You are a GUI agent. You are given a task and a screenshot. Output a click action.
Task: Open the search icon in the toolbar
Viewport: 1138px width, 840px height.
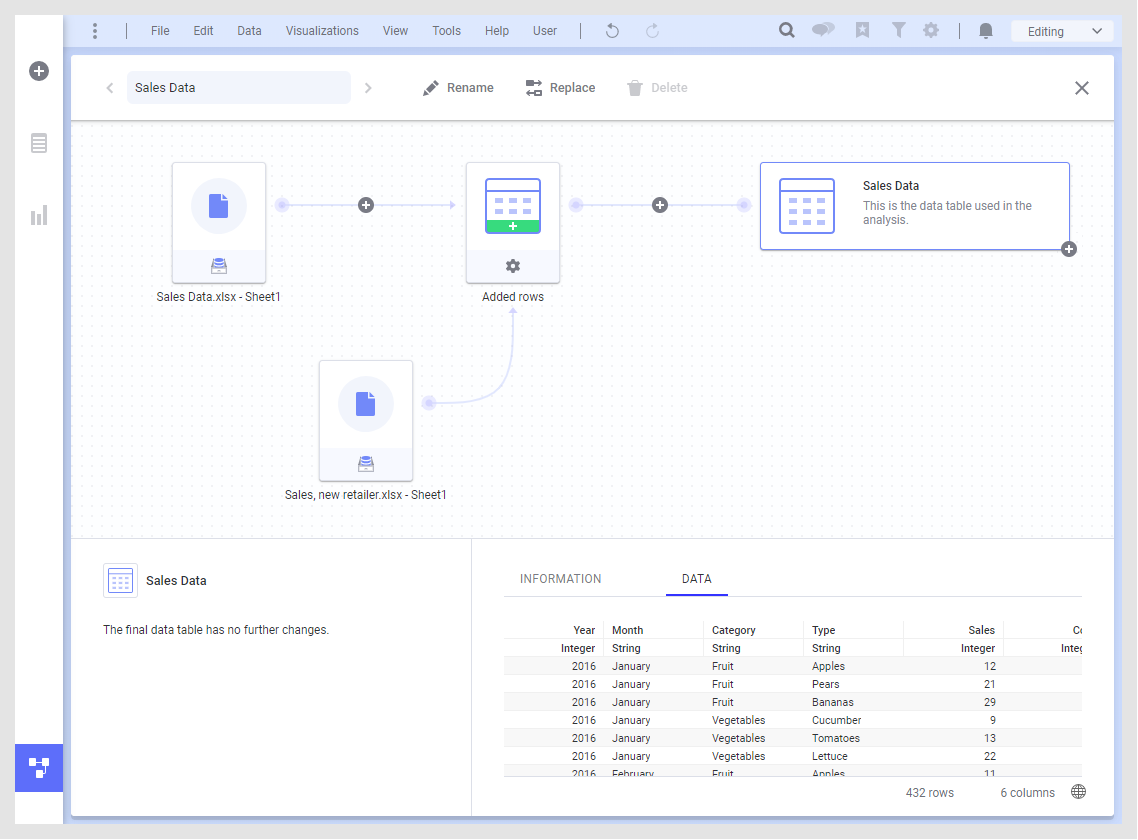click(786, 30)
